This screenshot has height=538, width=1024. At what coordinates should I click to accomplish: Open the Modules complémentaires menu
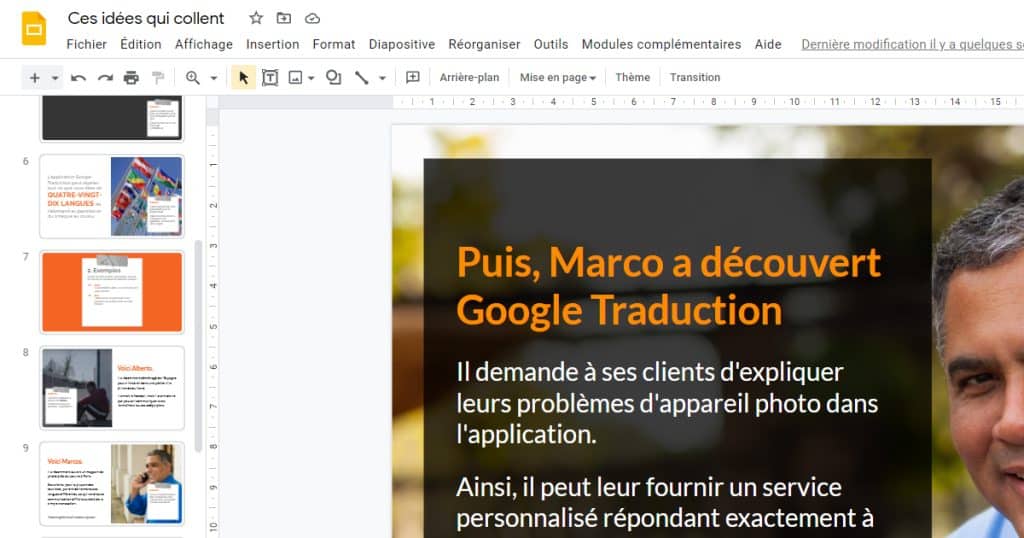(661, 44)
